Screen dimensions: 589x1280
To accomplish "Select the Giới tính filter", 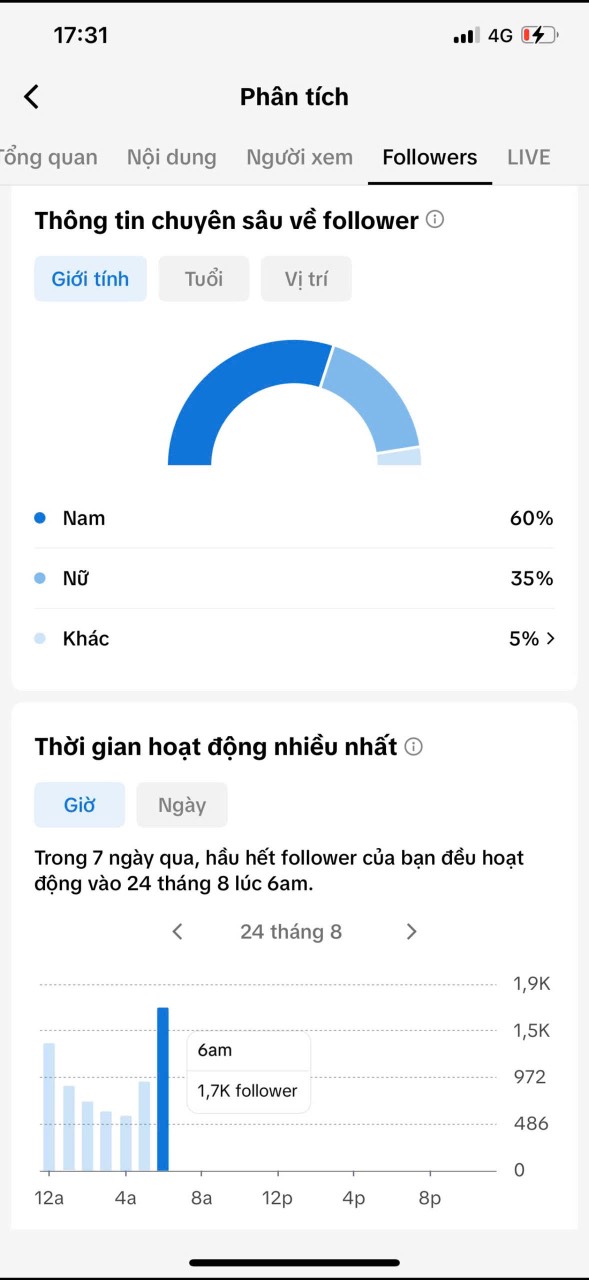I will click(x=90, y=279).
